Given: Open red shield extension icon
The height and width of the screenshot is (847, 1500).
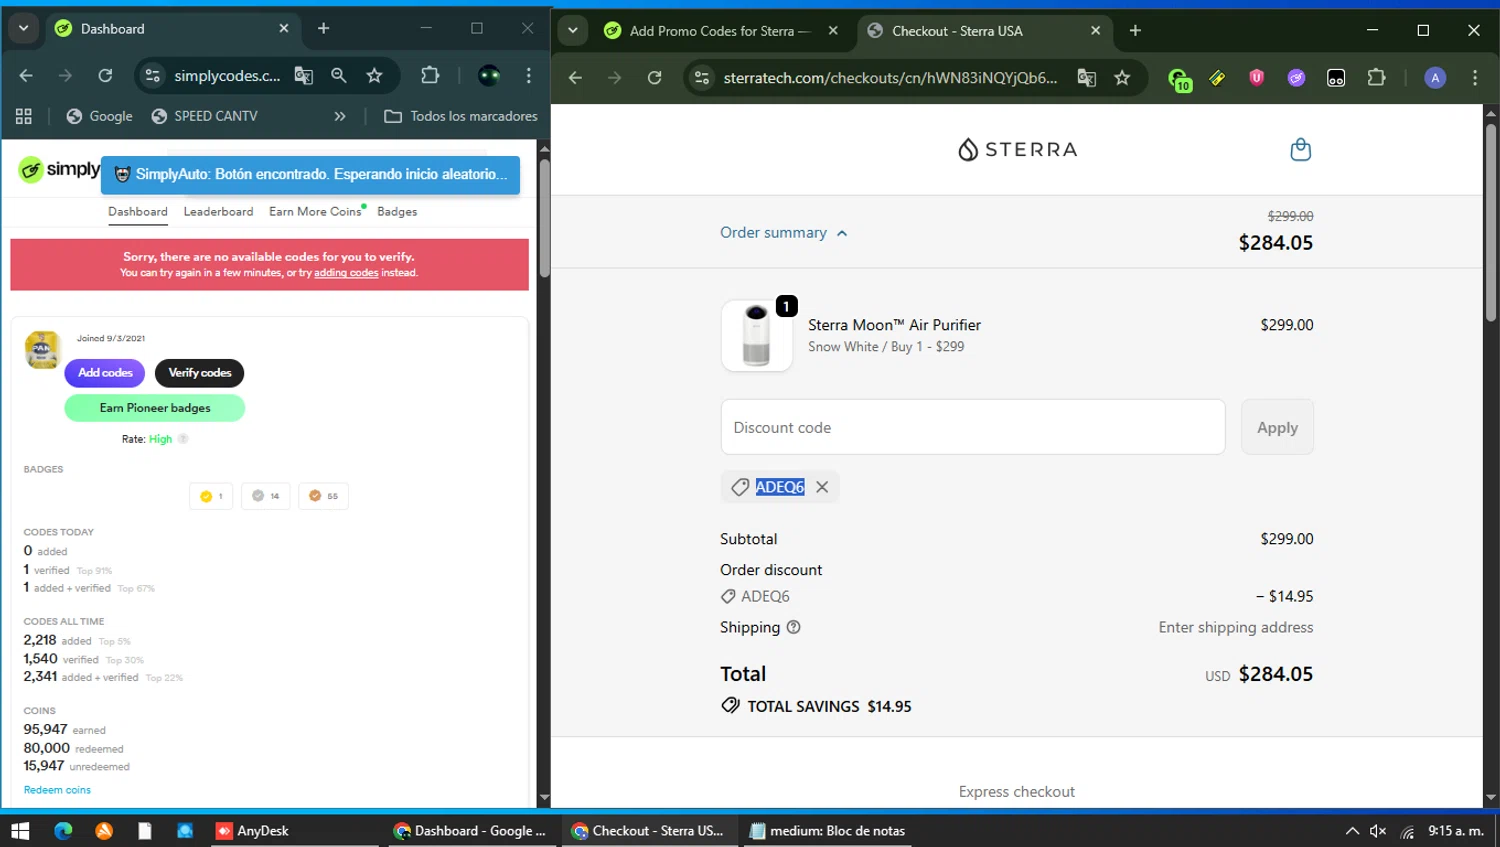Looking at the screenshot, I should pos(1257,77).
